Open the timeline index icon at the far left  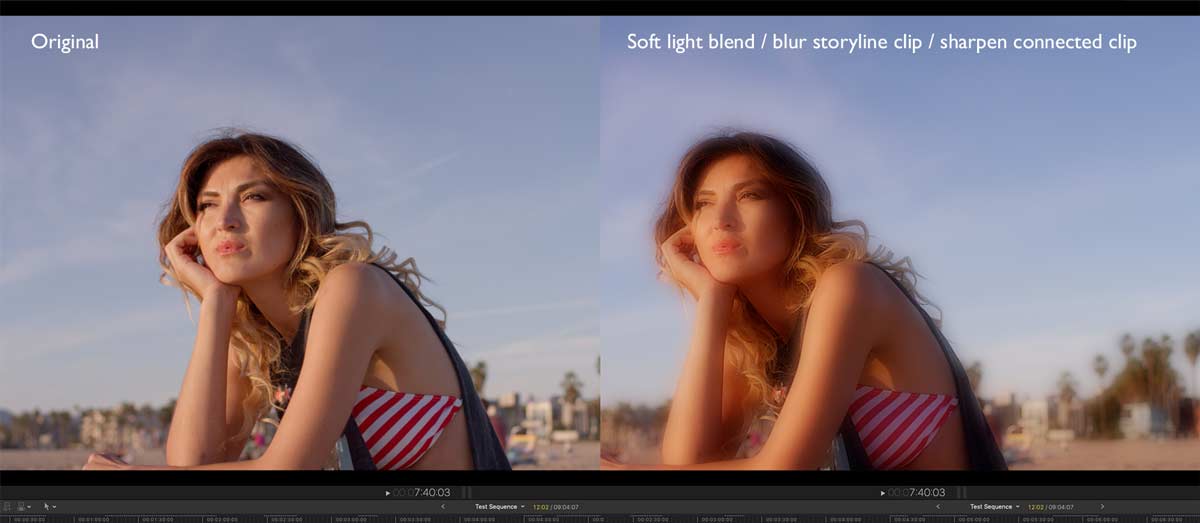(7, 507)
